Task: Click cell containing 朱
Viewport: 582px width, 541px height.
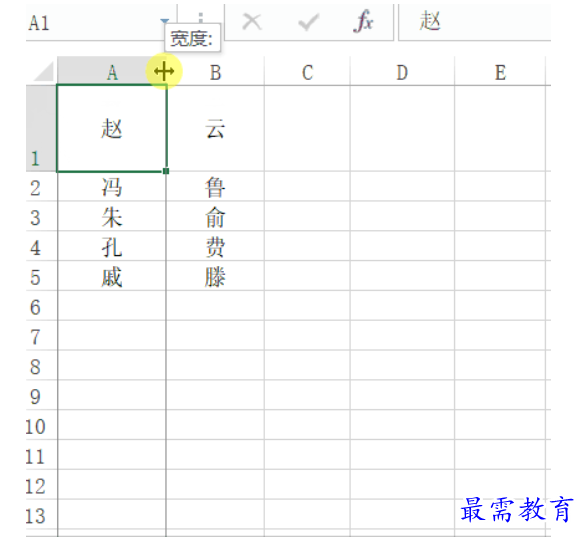Action: click(112, 217)
